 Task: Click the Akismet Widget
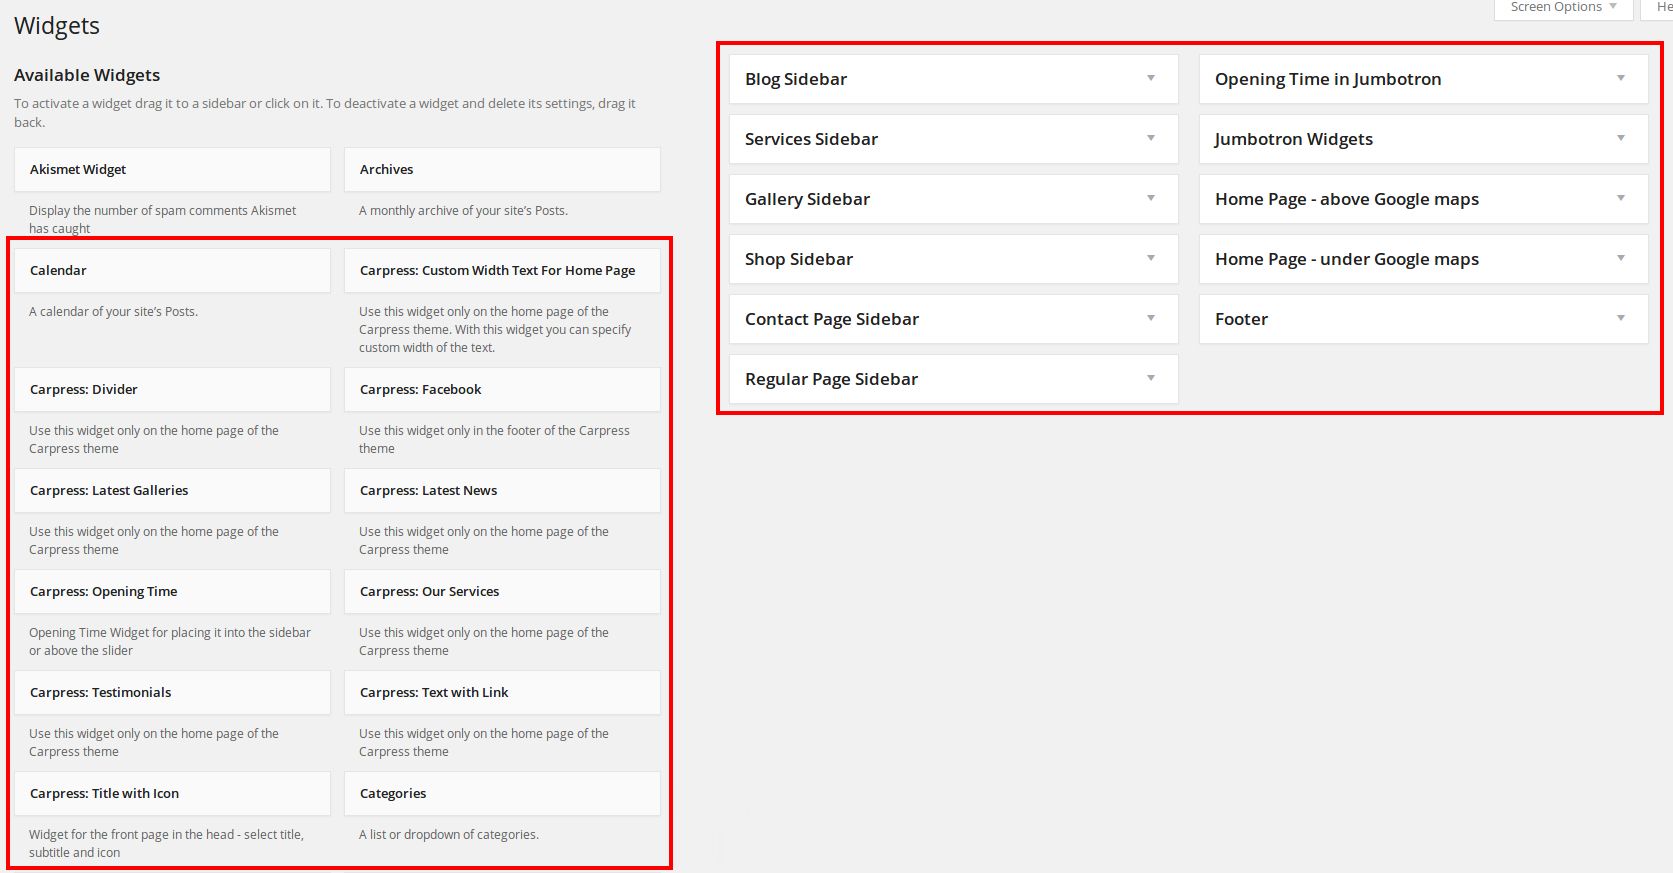coord(172,170)
